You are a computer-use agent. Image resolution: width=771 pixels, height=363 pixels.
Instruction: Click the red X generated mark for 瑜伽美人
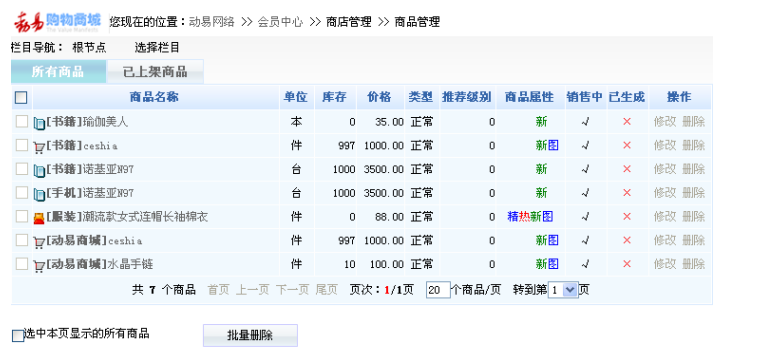pos(627,121)
